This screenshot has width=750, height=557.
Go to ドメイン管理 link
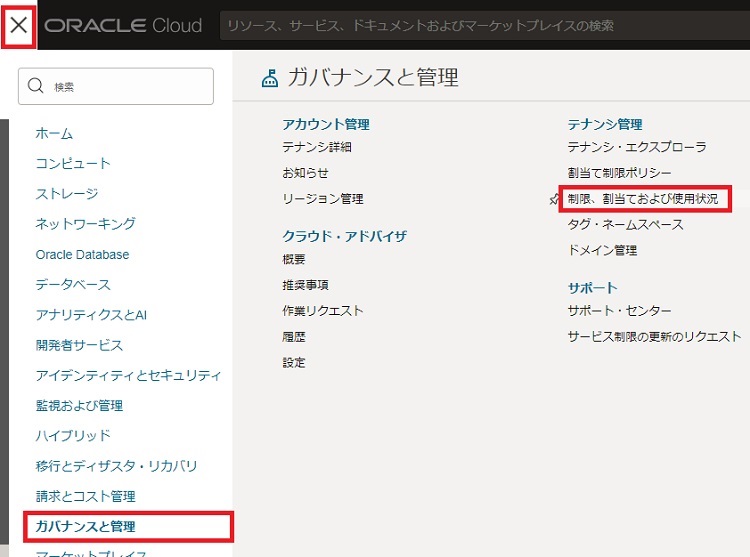click(x=602, y=250)
